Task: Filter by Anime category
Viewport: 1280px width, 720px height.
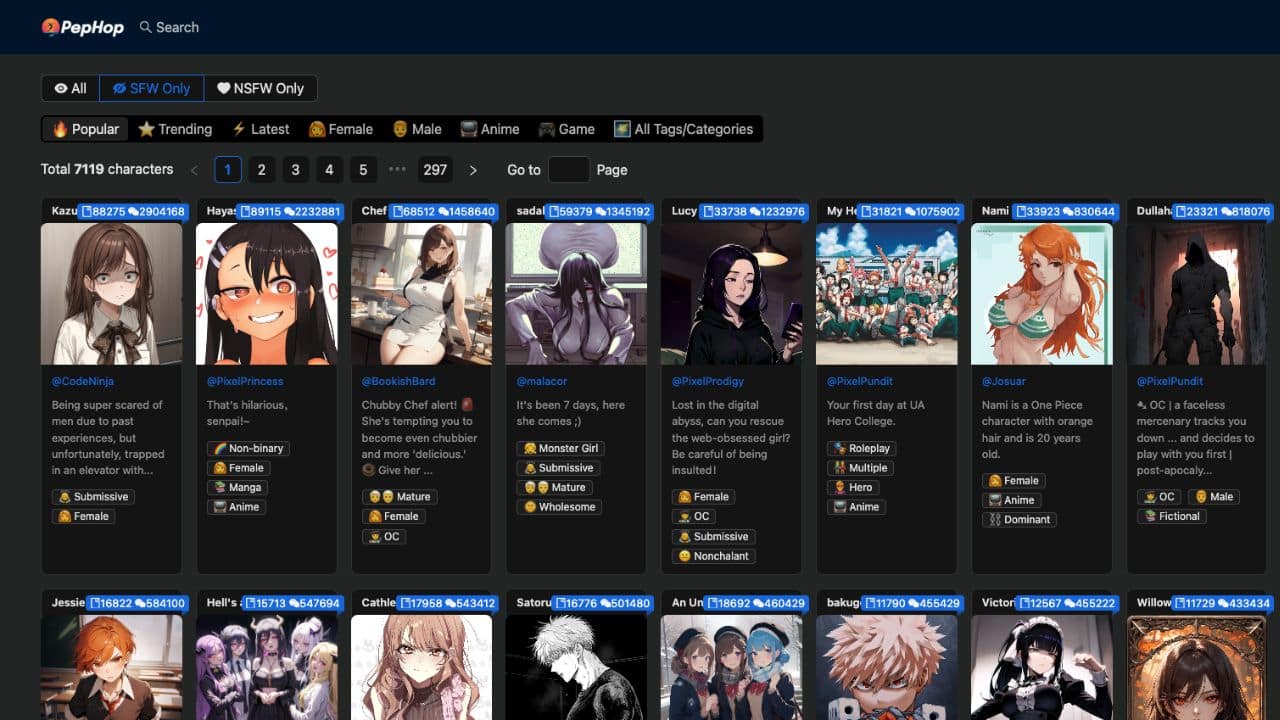Action: (x=489, y=129)
